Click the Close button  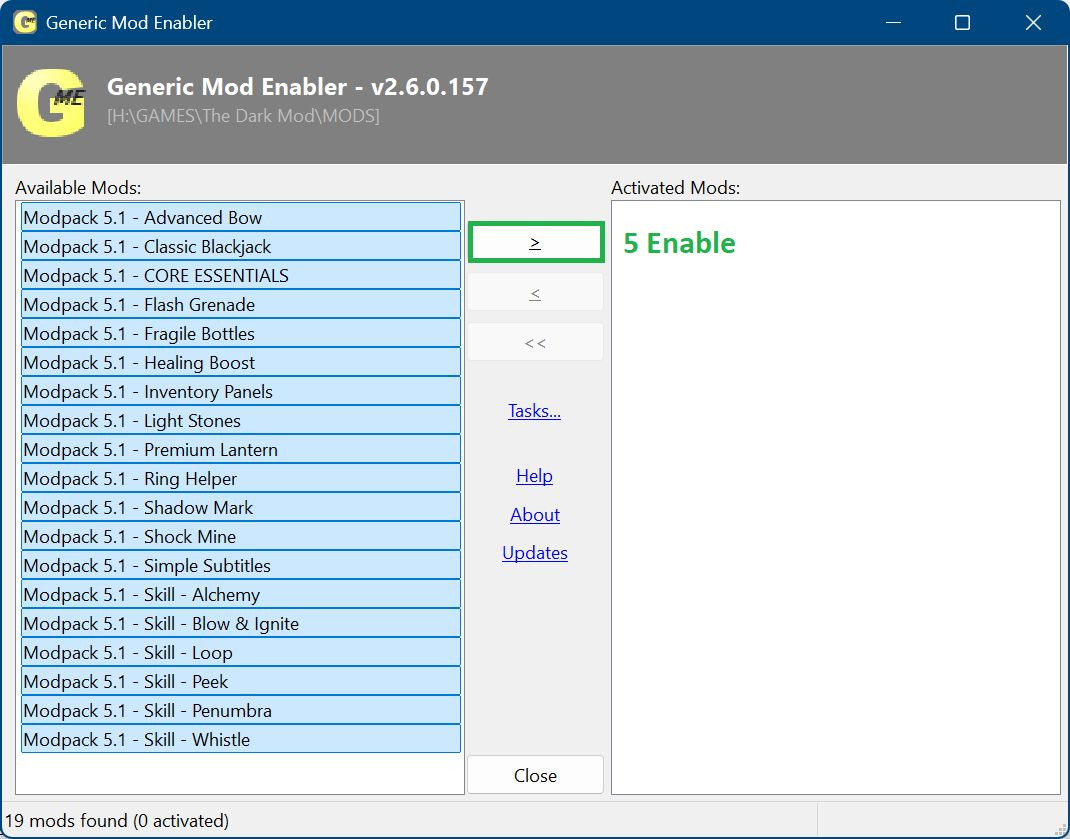[x=535, y=775]
